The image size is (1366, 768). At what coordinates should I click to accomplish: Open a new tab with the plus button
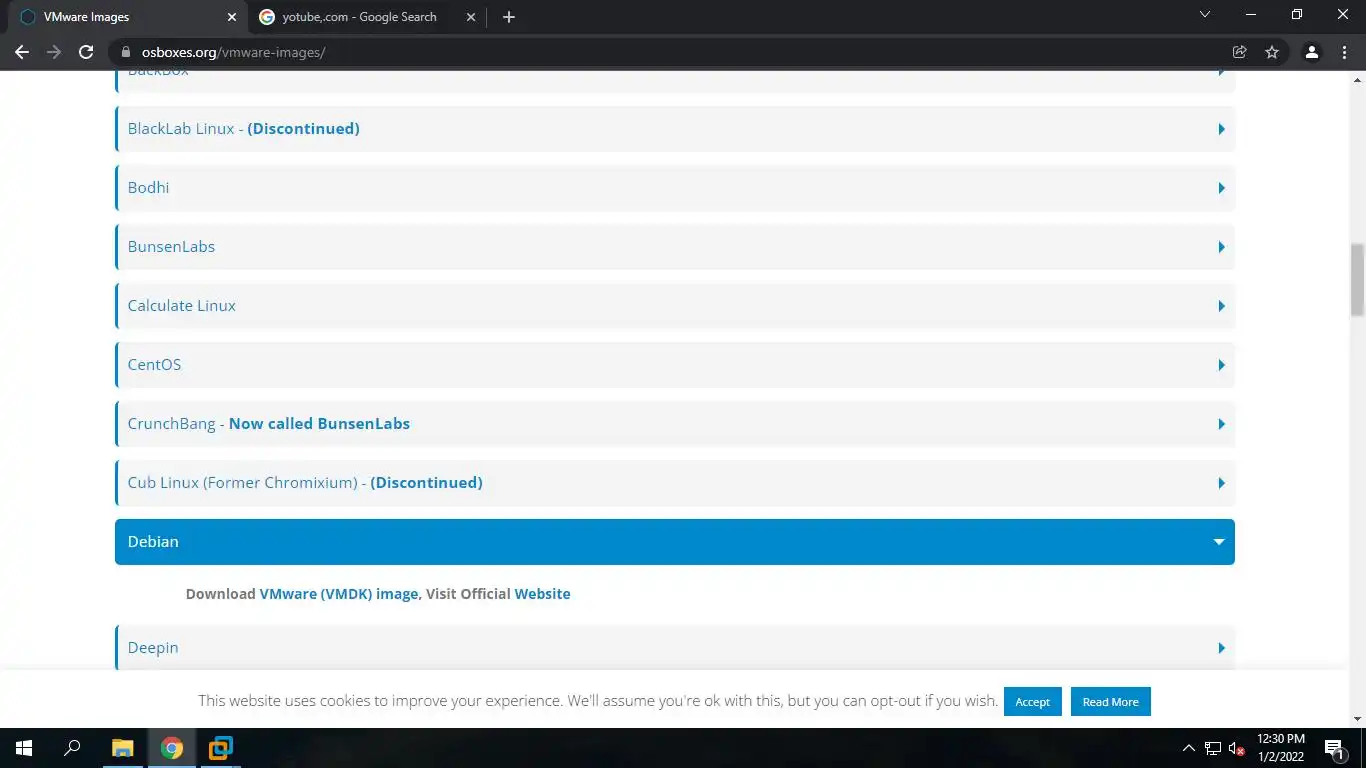point(509,17)
